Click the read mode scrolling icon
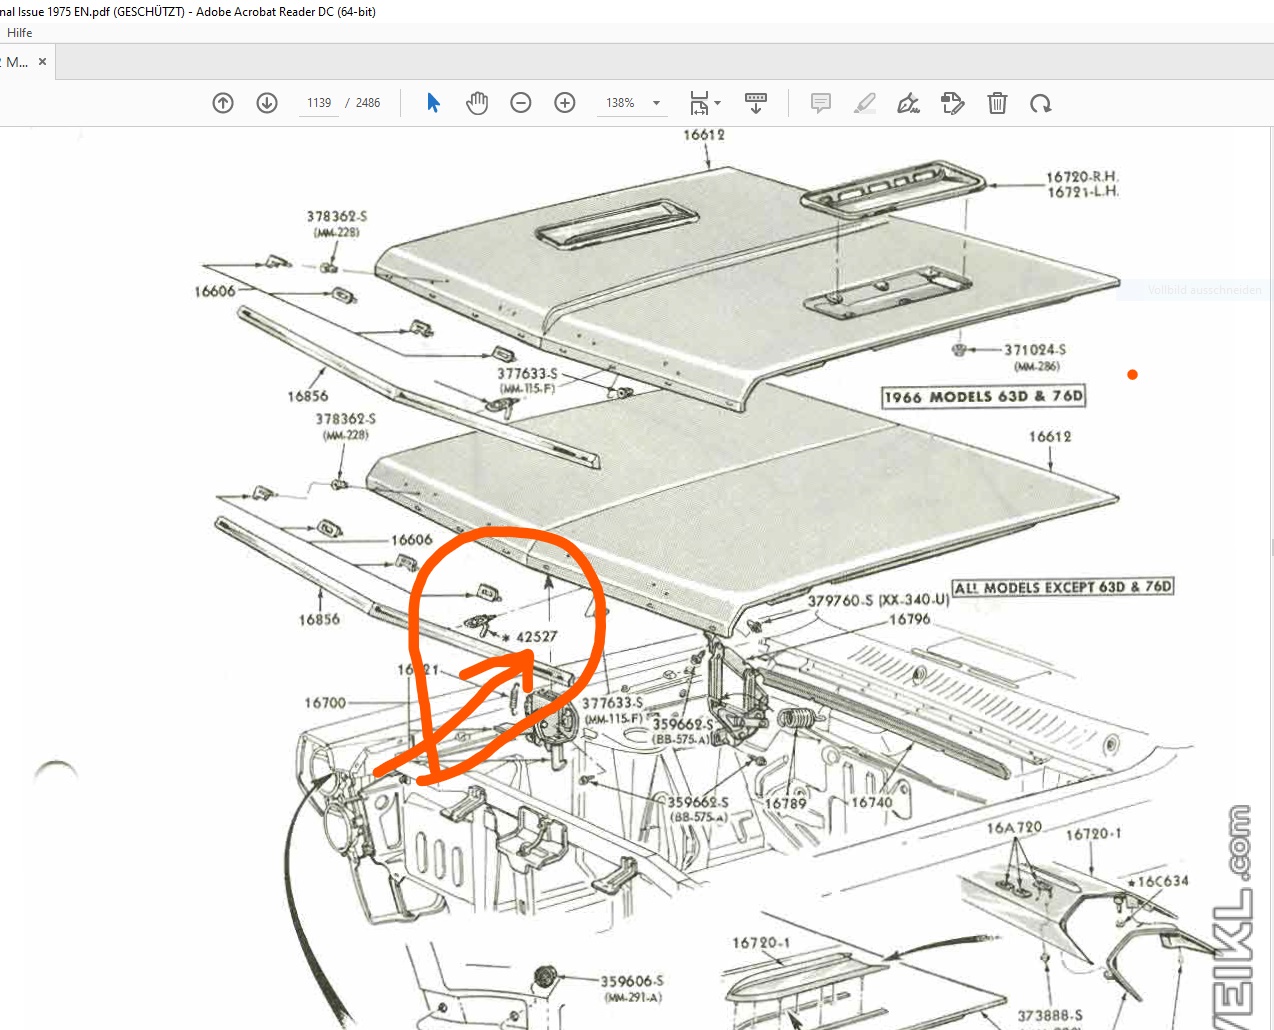The height and width of the screenshot is (1030, 1274). pyautogui.click(x=756, y=103)
